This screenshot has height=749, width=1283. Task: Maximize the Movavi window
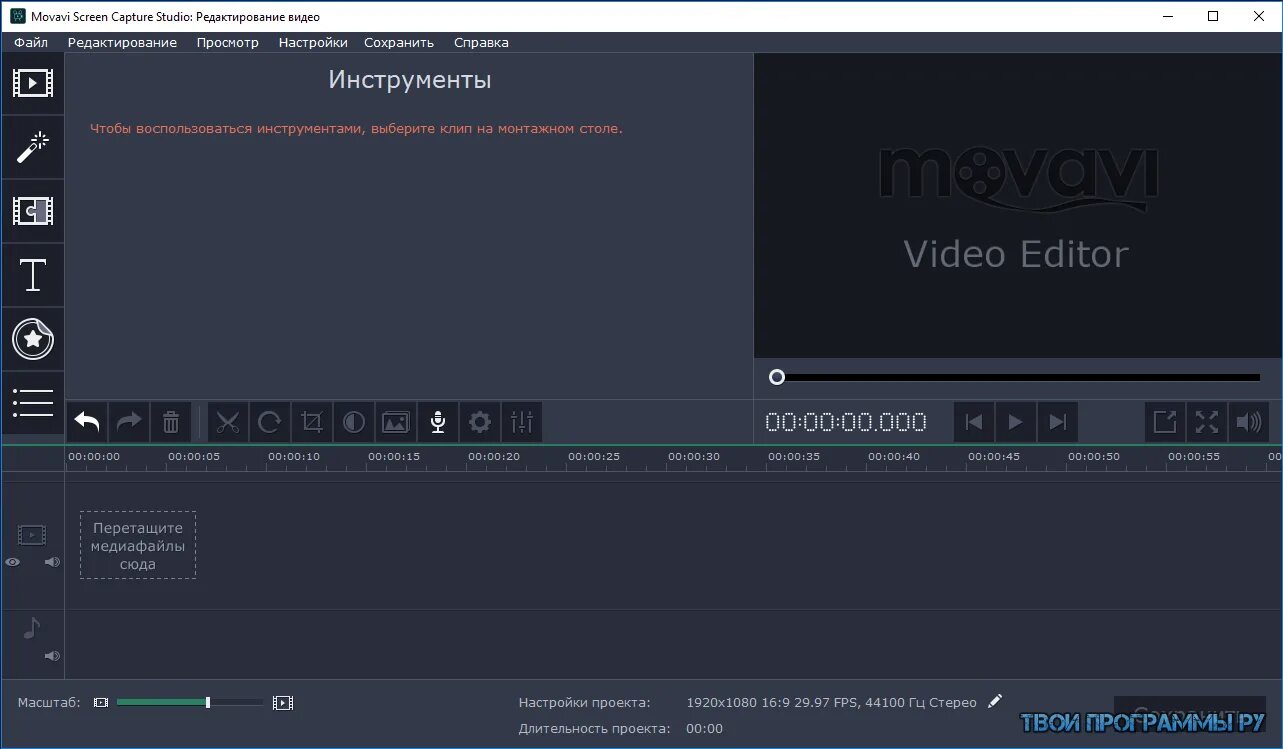click(1213, 16)
